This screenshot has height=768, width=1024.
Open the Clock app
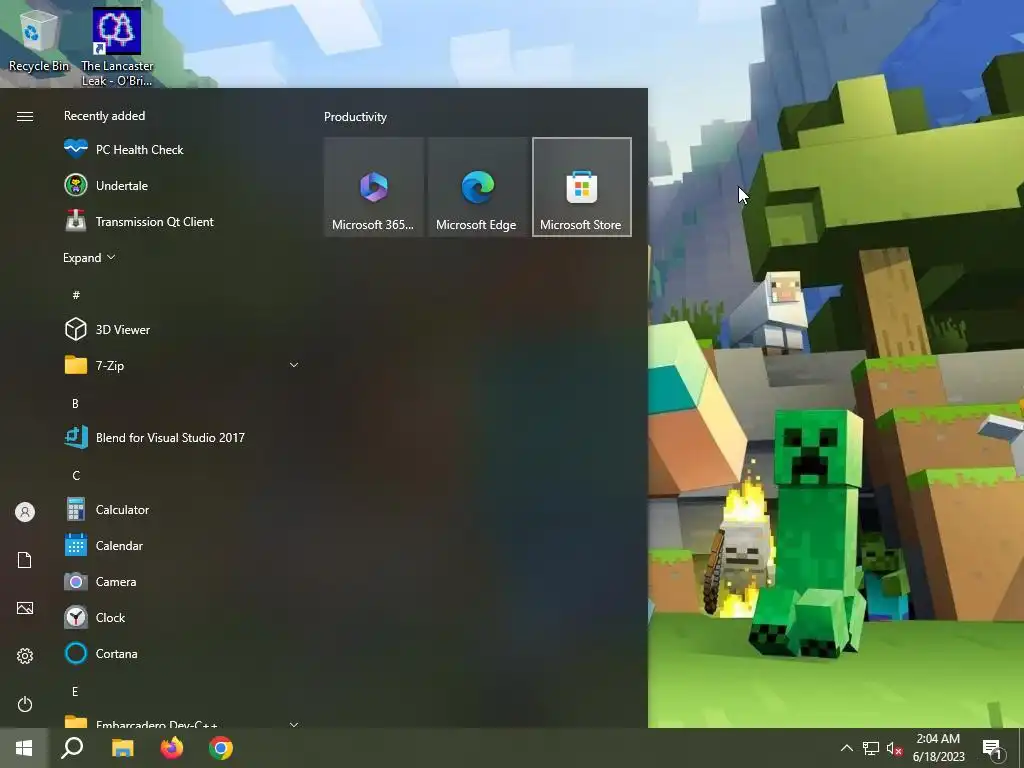[182, 617]
